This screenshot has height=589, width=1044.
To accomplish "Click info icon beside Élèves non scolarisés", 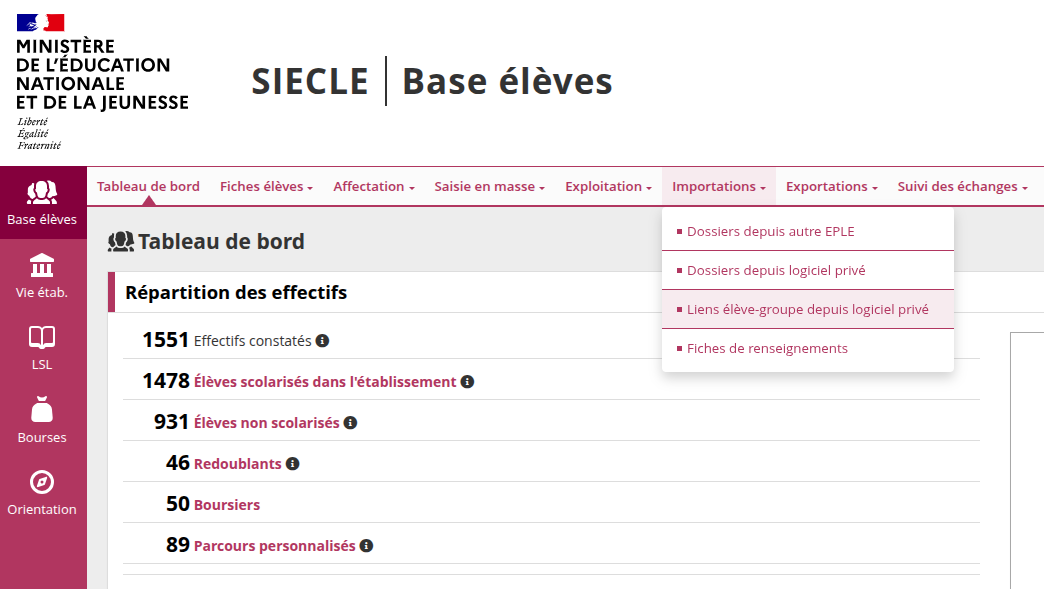I will pos(350,423).
